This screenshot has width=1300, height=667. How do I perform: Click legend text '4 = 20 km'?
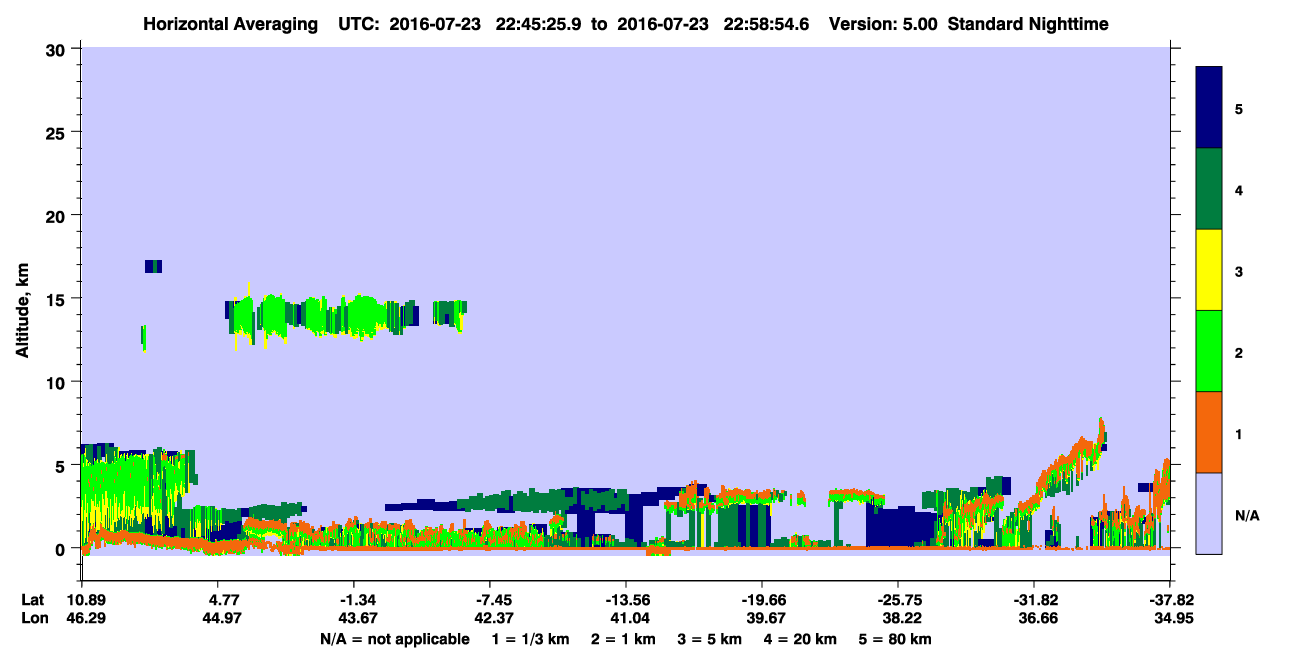click(800, 639)
